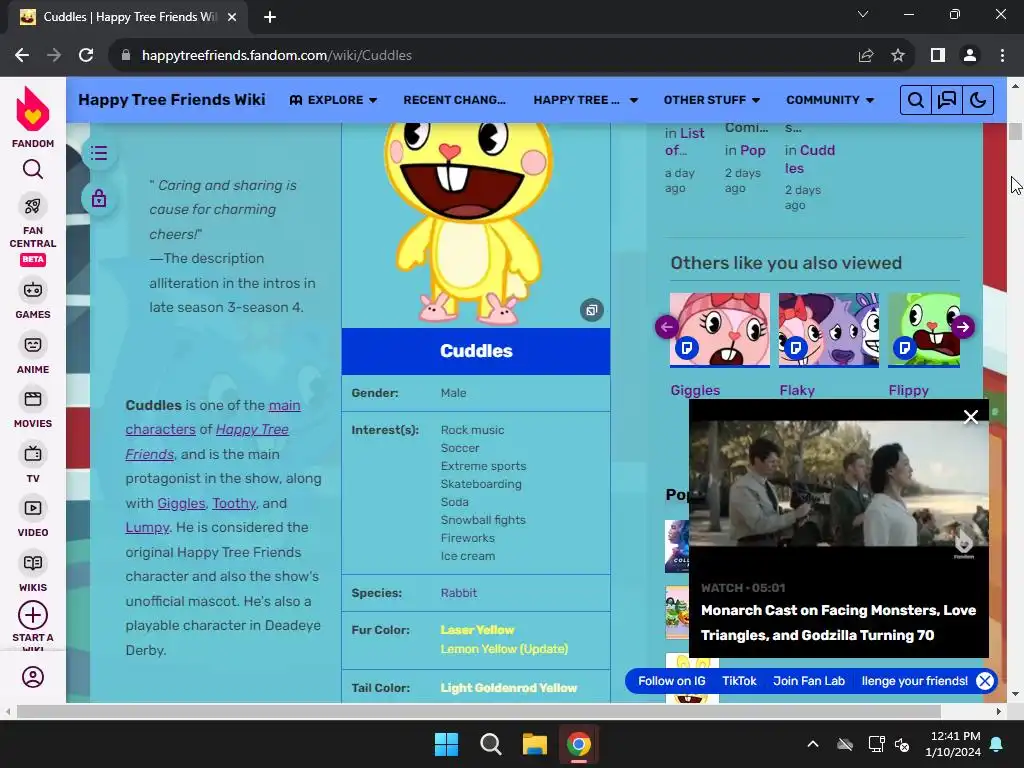Open Chrome profile icon
1024x768 pixels.
(x=970, y=56)
